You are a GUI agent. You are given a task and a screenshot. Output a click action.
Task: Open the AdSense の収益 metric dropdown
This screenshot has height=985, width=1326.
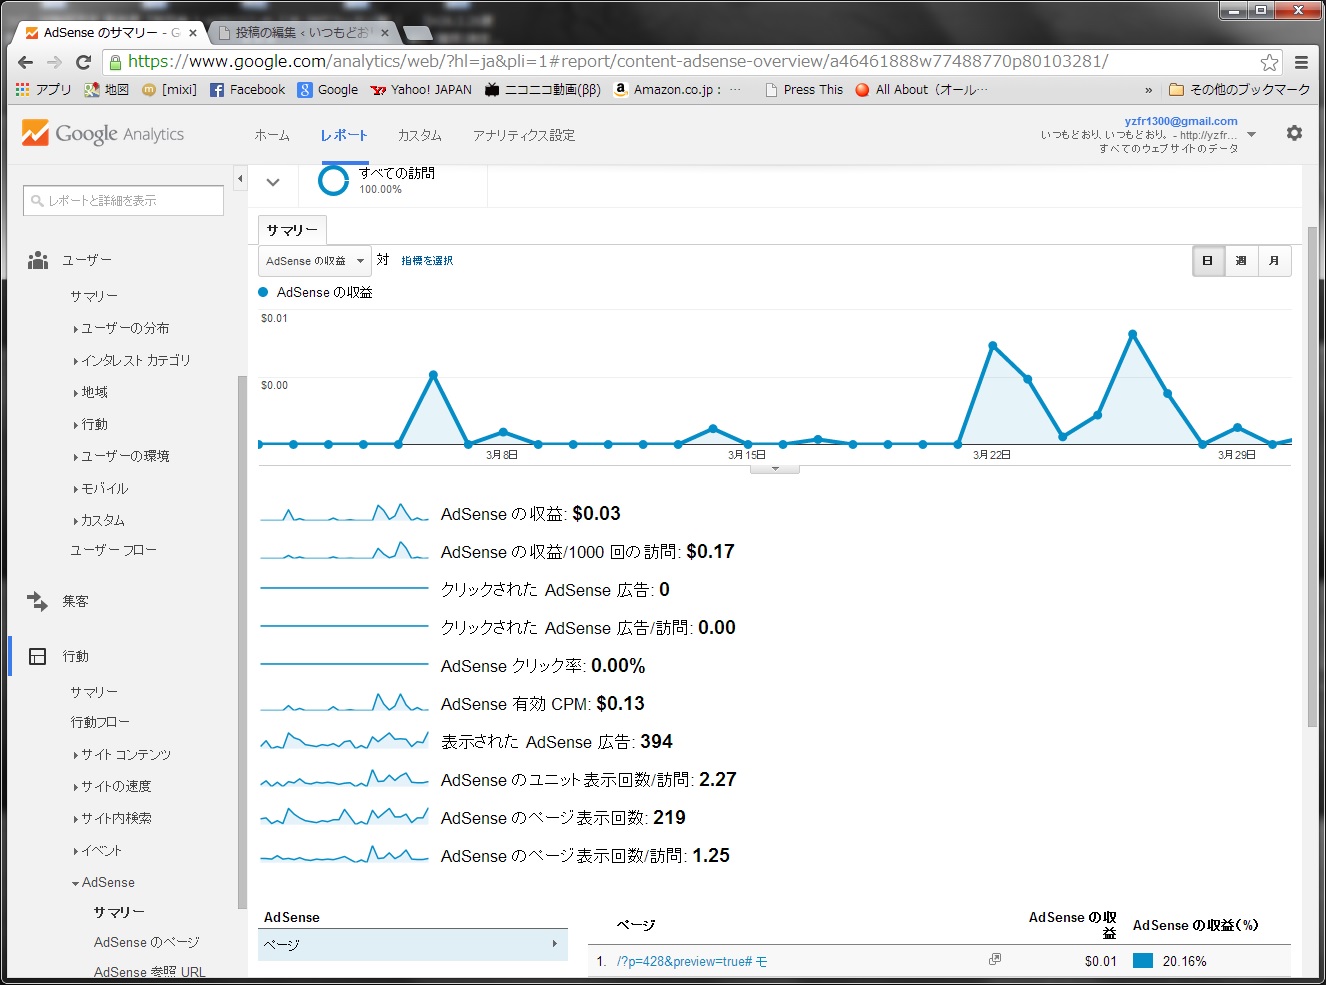coord(314,261)
